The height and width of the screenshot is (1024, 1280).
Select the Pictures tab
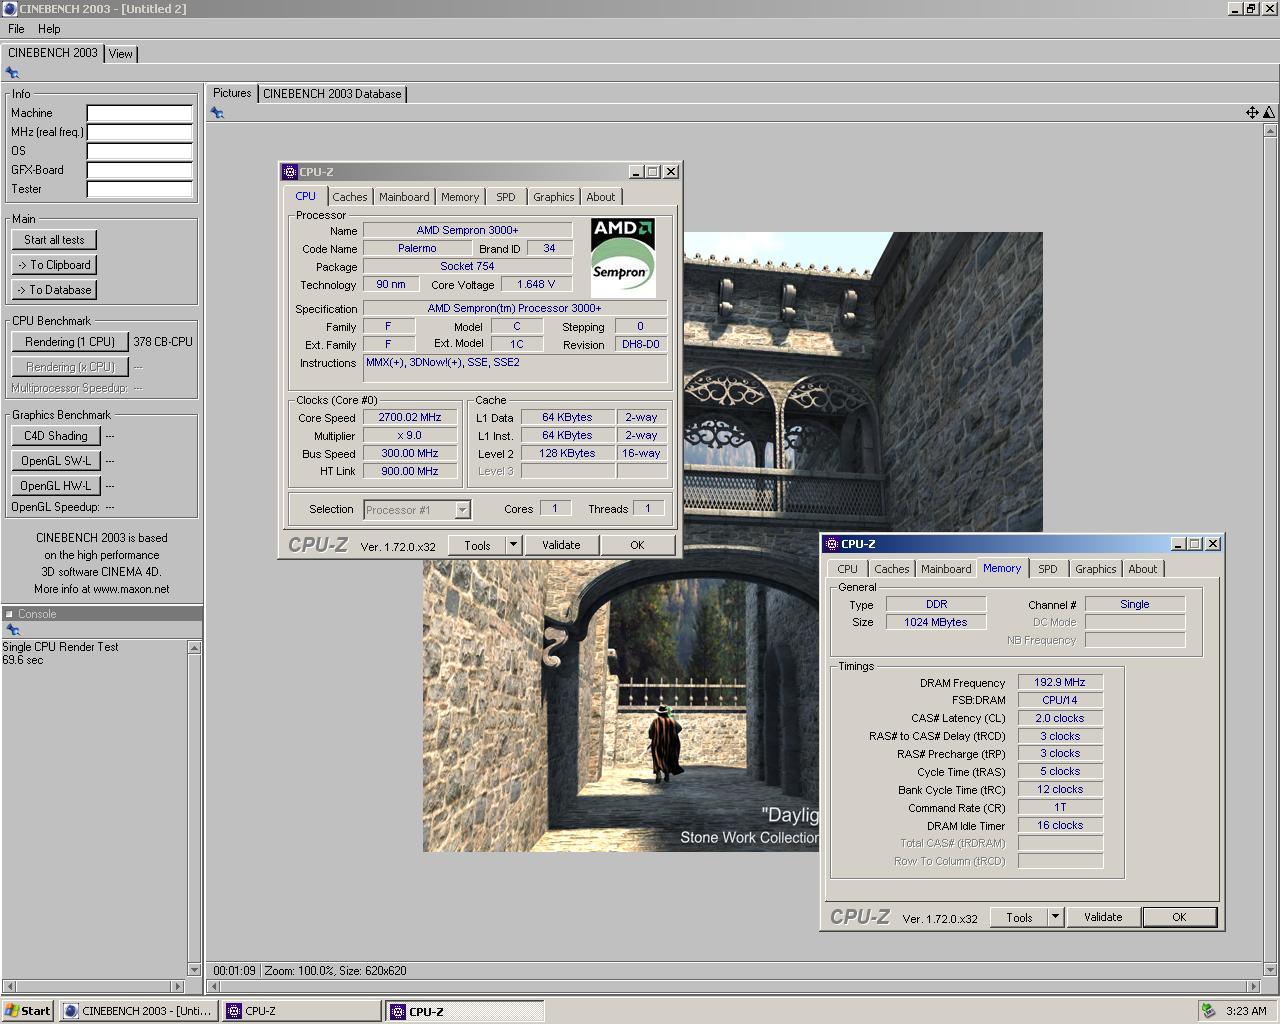pyautogui.click(x=232, y=93)
